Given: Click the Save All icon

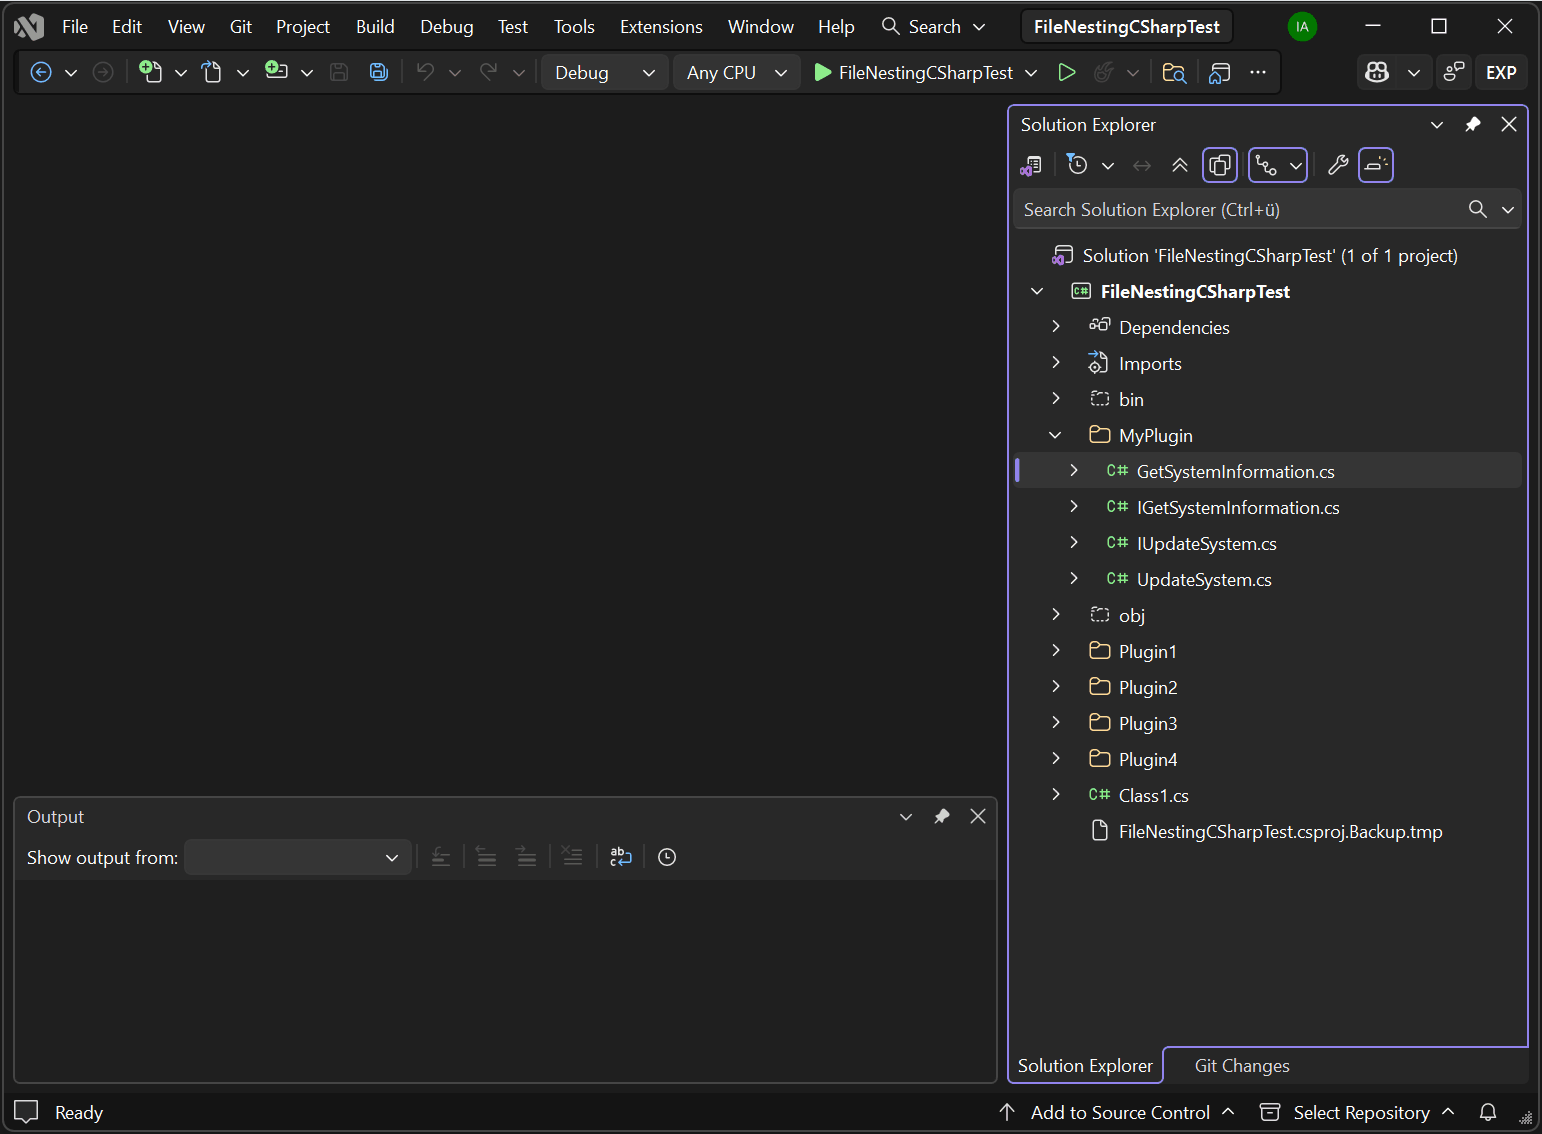Looking at the screenshot, I should [378, 72].
